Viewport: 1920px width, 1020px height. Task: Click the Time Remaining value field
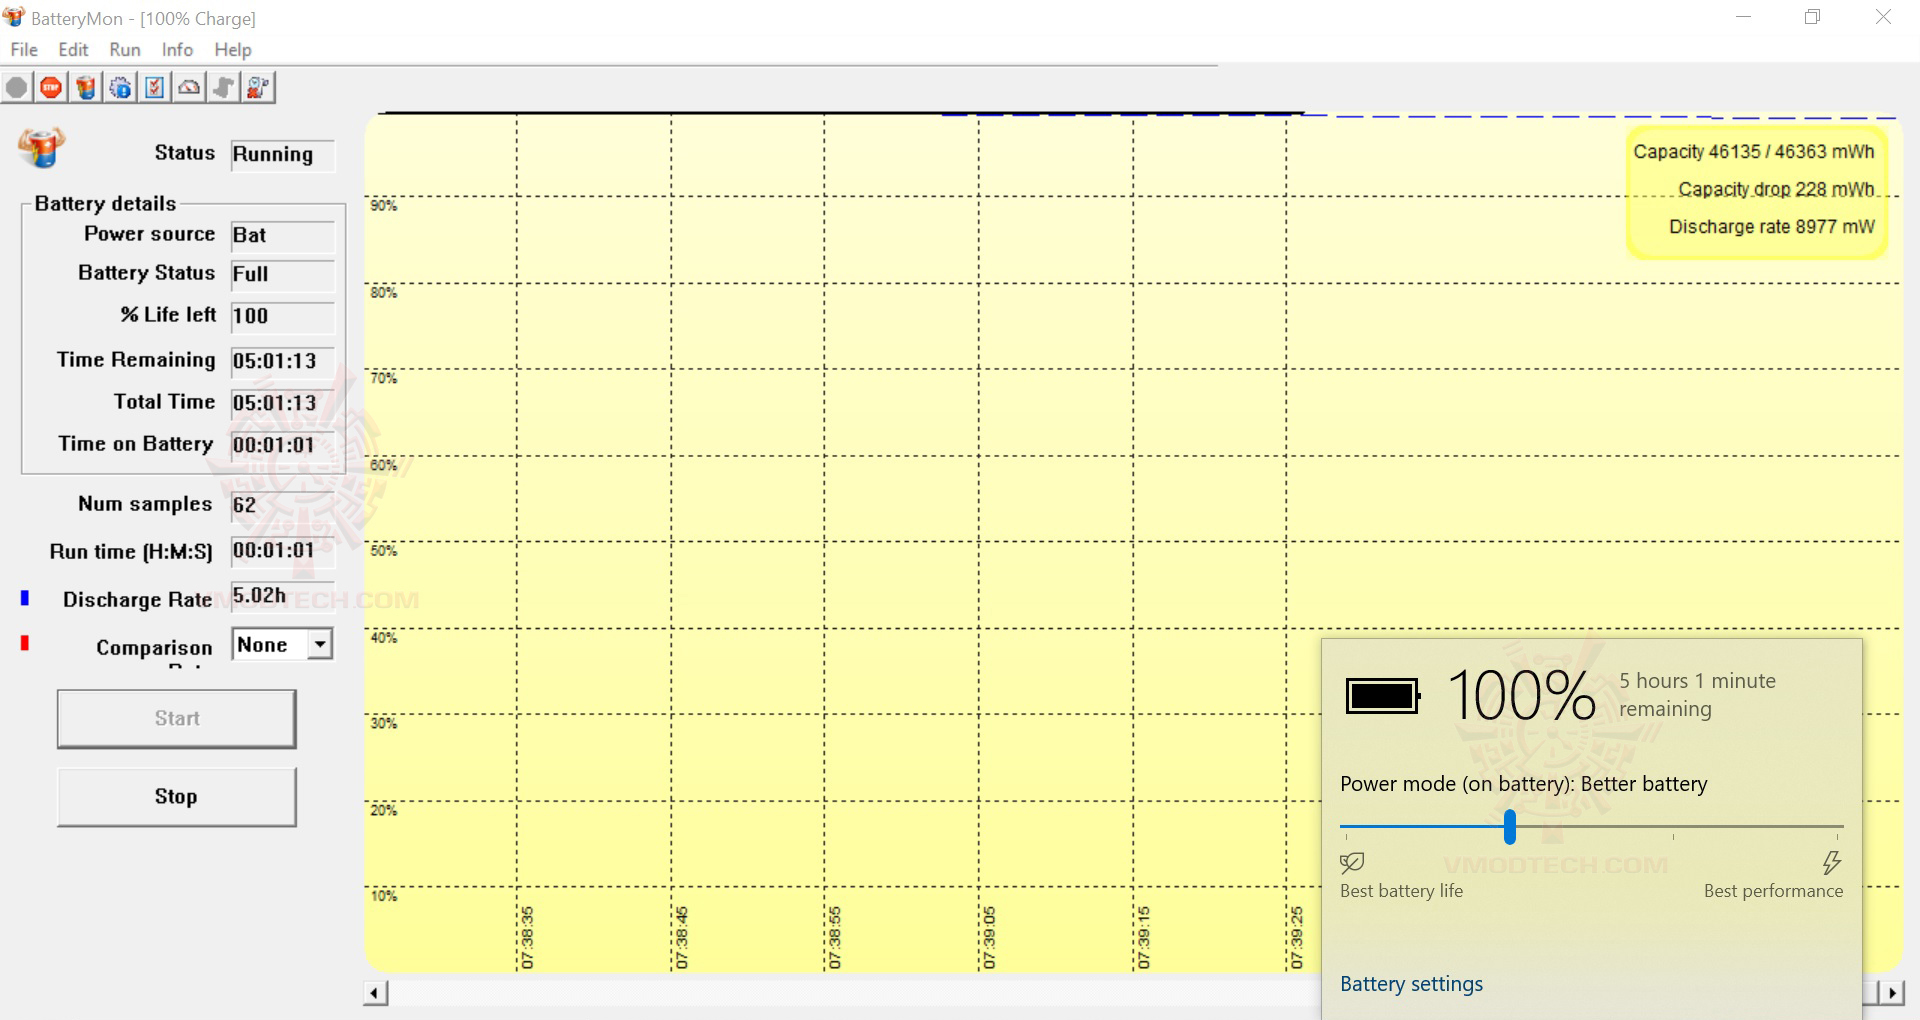282,362
